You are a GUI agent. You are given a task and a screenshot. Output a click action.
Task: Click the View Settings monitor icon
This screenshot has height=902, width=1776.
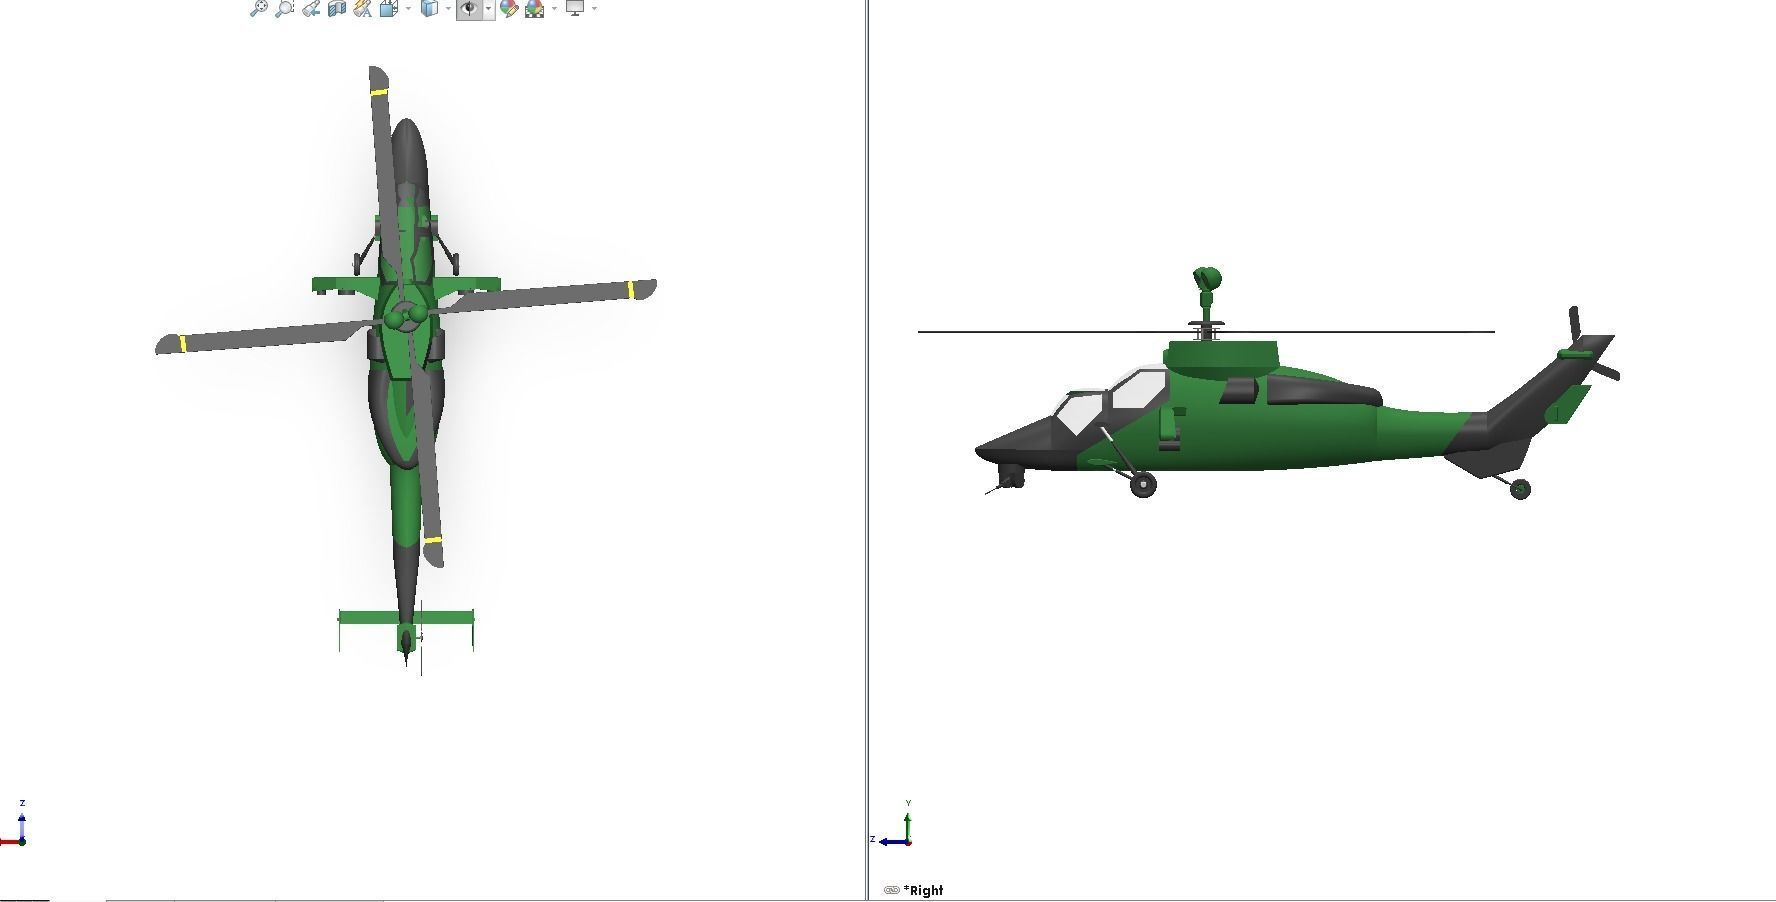pos(575,8)
